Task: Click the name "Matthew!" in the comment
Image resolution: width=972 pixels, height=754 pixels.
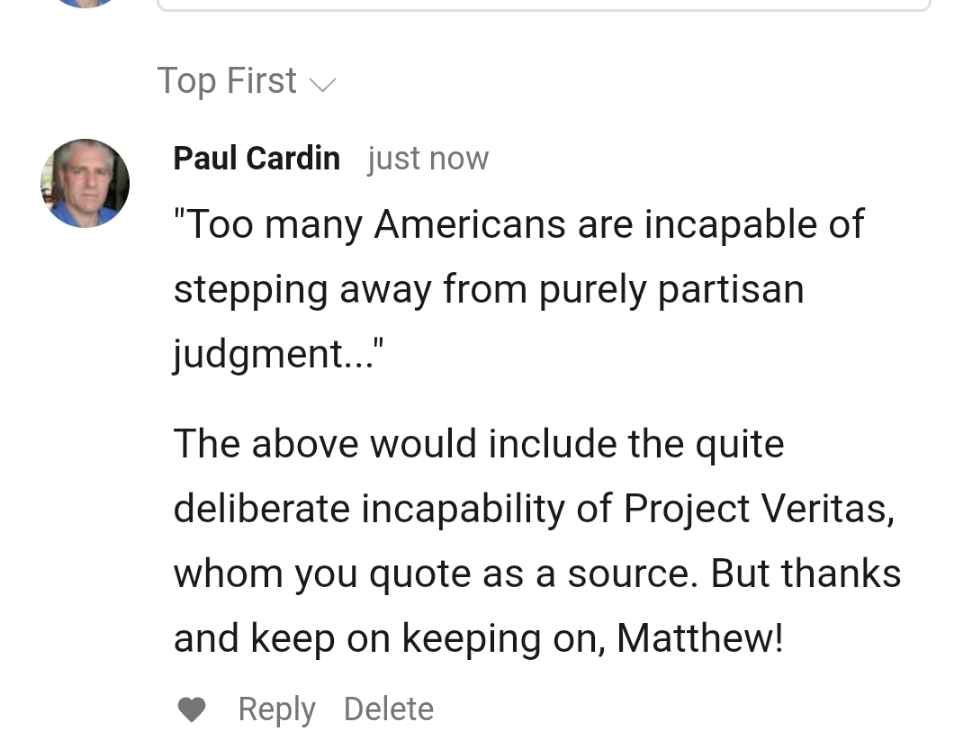Action: (x=700, y=638)
